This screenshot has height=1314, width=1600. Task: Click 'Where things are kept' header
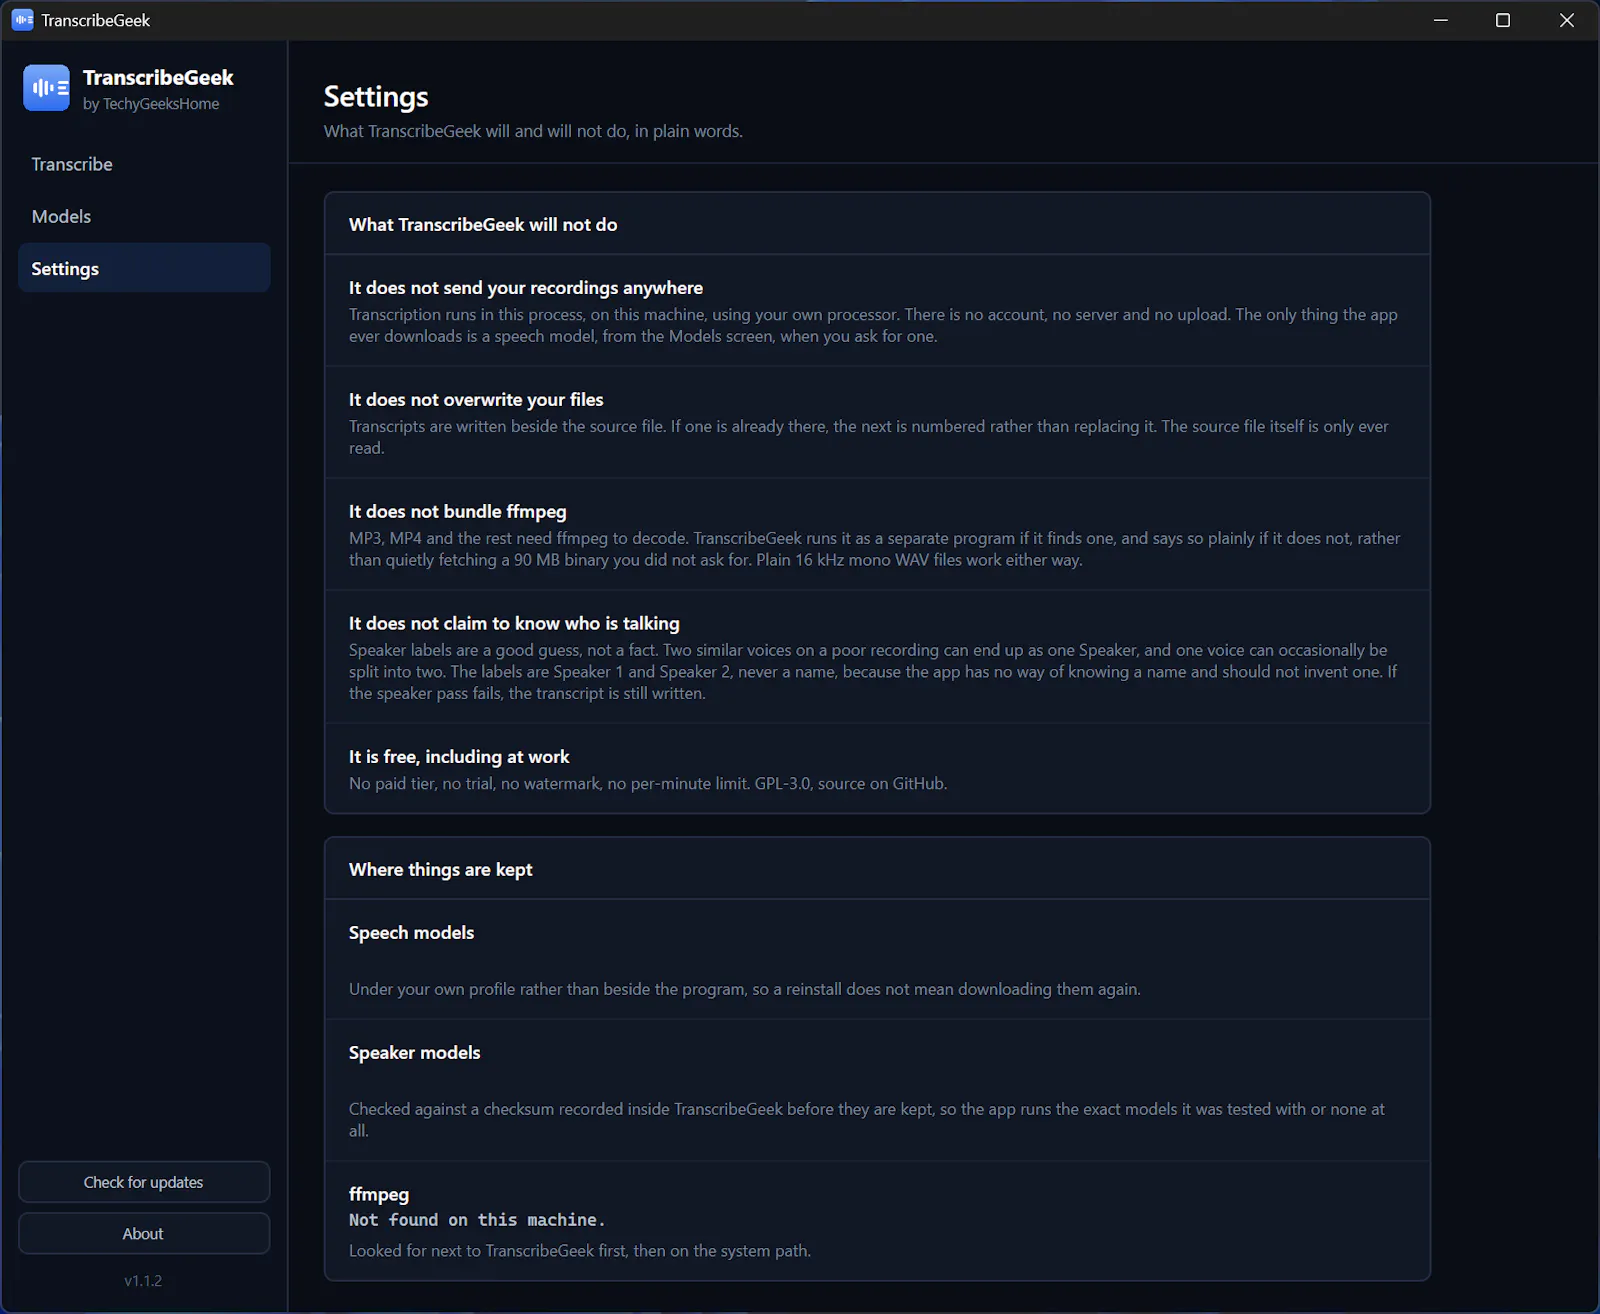click(x=441, y=870)
